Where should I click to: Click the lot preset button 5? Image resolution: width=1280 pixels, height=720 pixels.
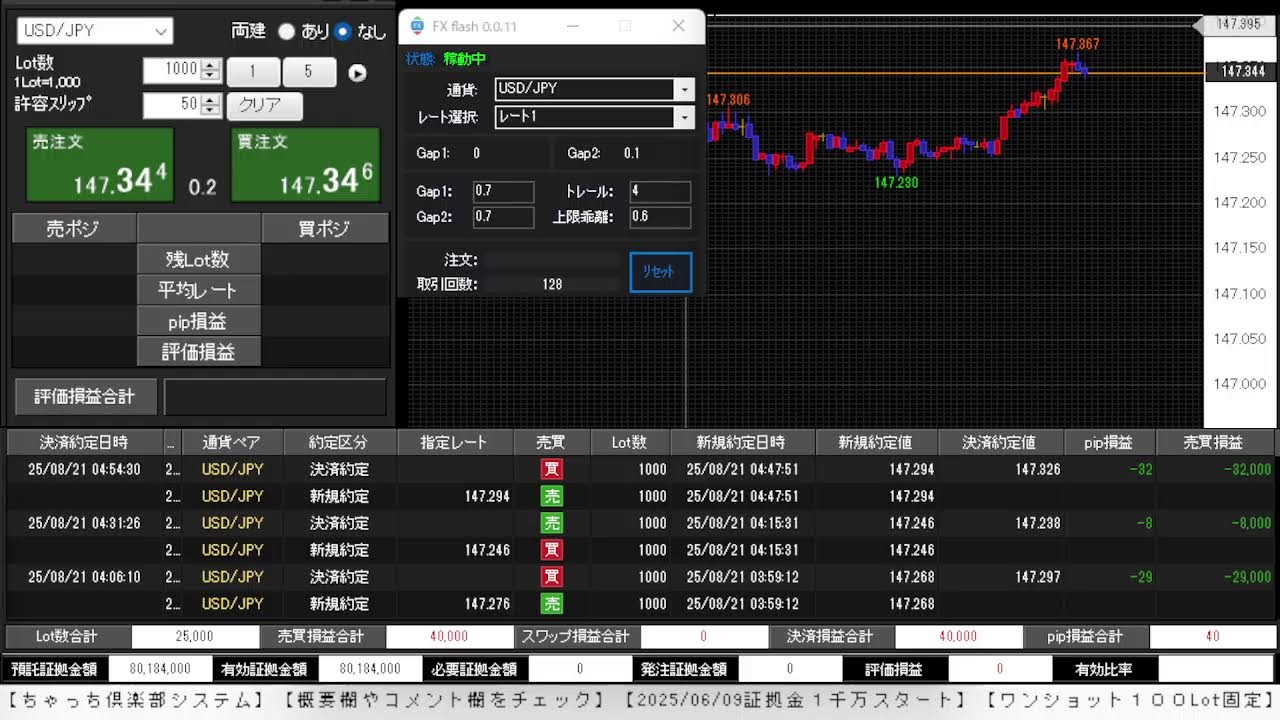[x=309, y=71]
